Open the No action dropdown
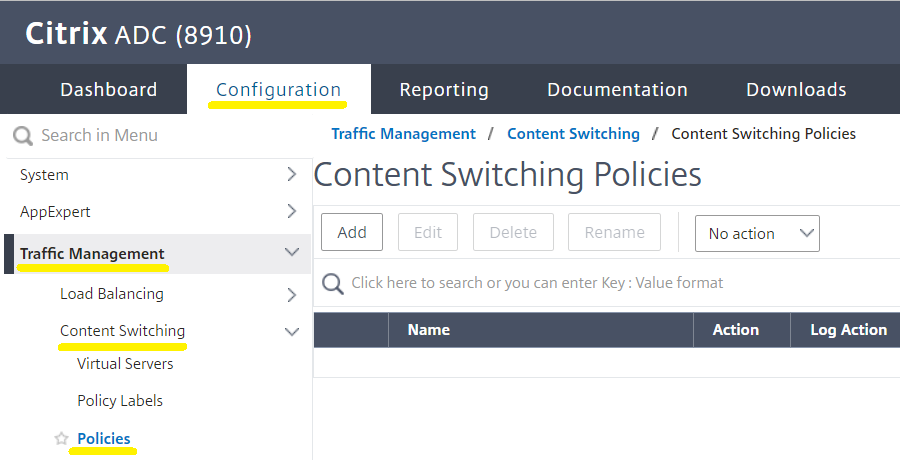Image resolution: width=900 pixels, height=460 pixels. (757, 233)
